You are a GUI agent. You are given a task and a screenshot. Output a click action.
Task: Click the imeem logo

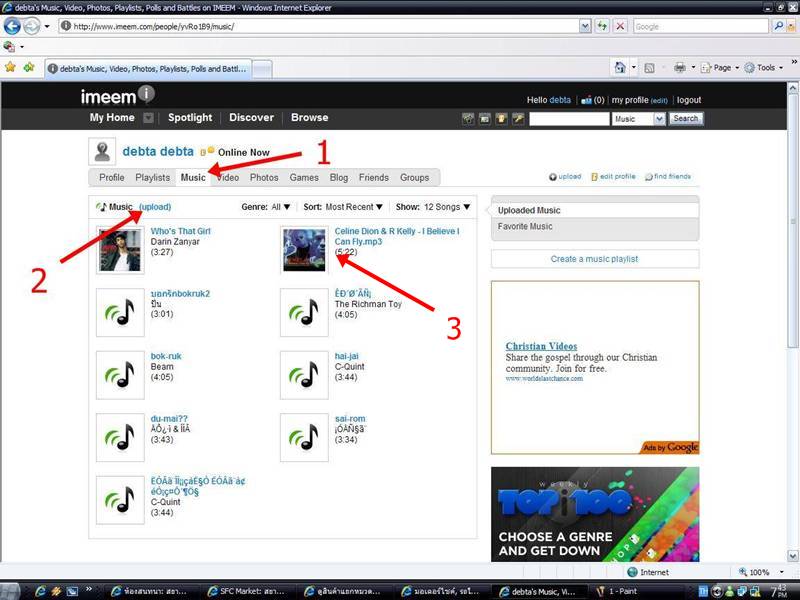pyautogui.click(x=117, y=95)
